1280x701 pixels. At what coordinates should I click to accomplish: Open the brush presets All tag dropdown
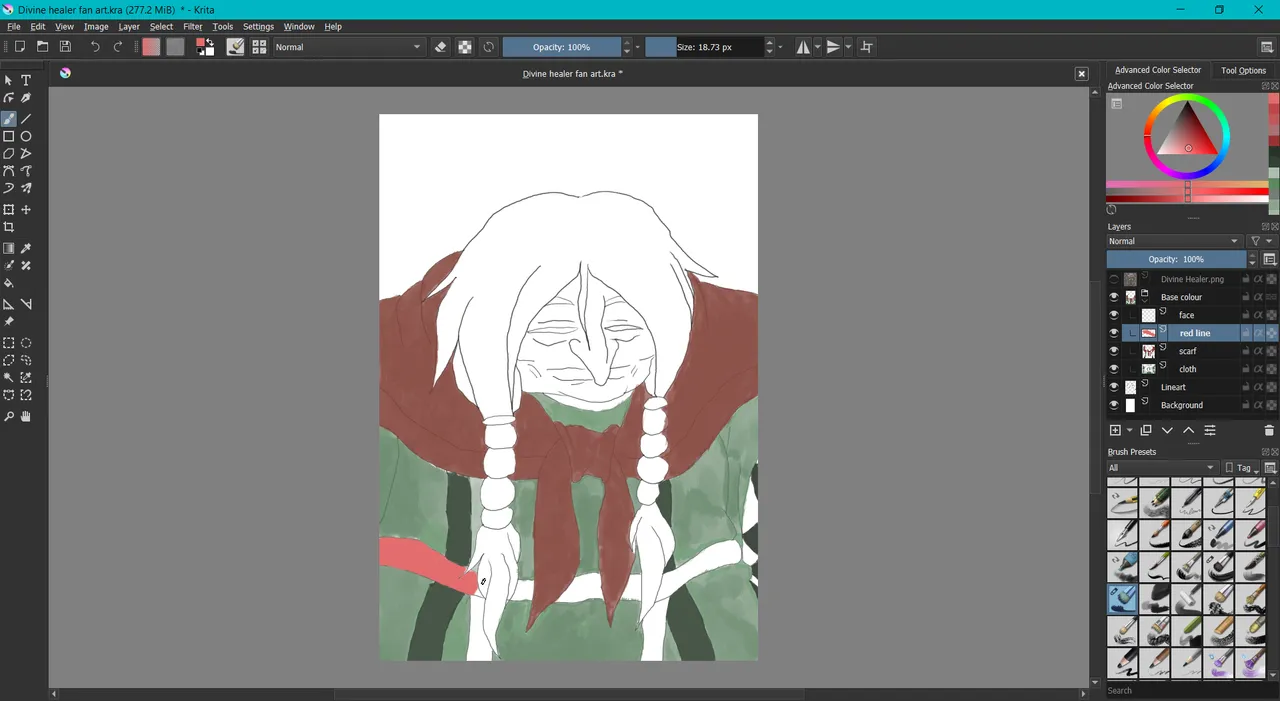(x=1162, y=468)
